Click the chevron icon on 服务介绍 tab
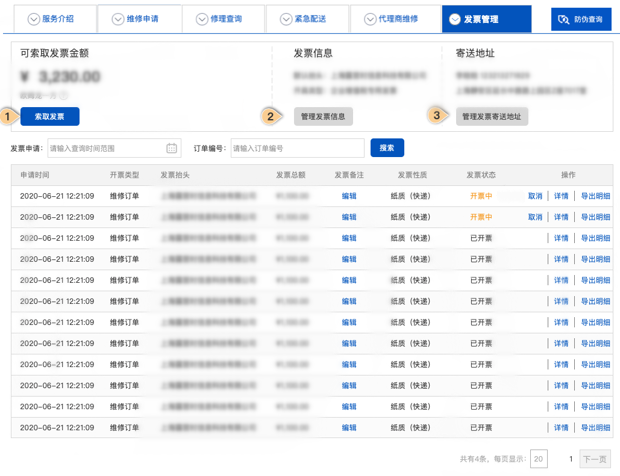Screen dimensions: 620x476 pyautogui.click(x=34, y=19)
